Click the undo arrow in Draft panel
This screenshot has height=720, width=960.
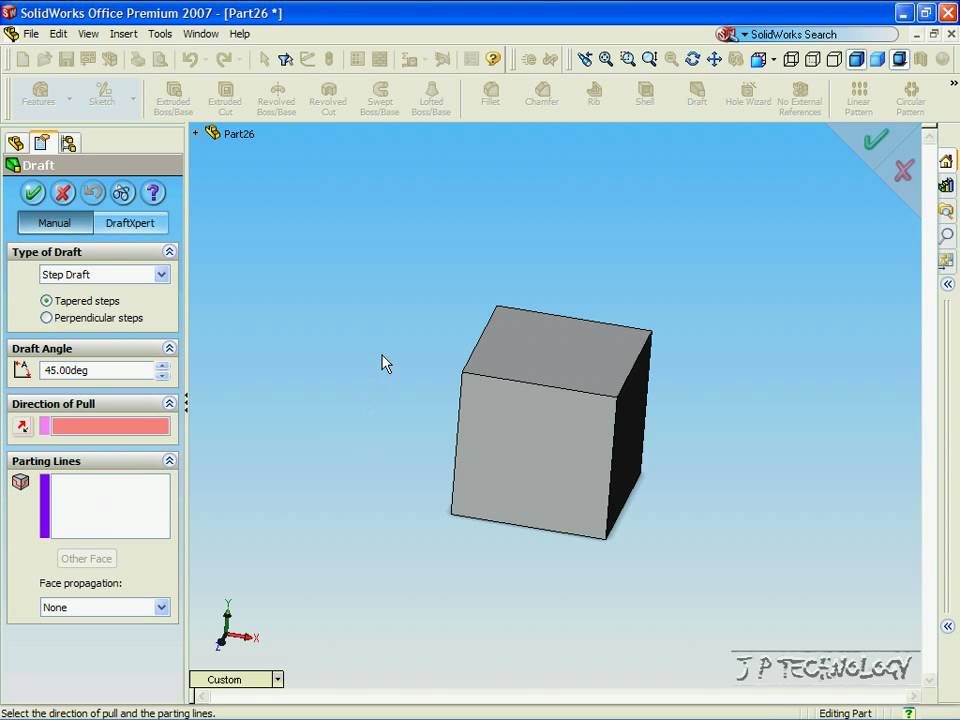tap(92, 193)
